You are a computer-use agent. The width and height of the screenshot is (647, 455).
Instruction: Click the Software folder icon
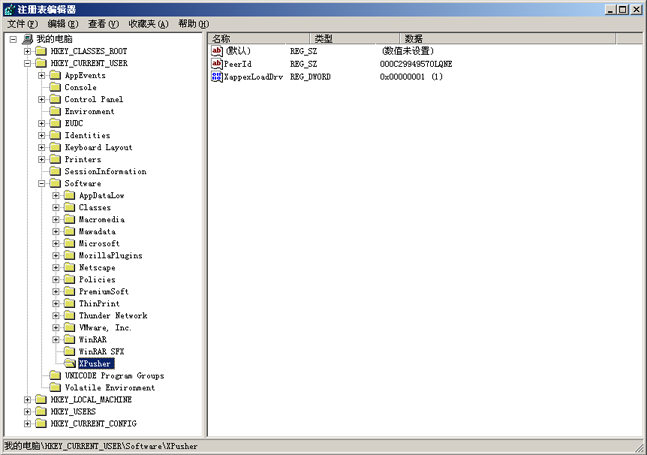[55, 183]
